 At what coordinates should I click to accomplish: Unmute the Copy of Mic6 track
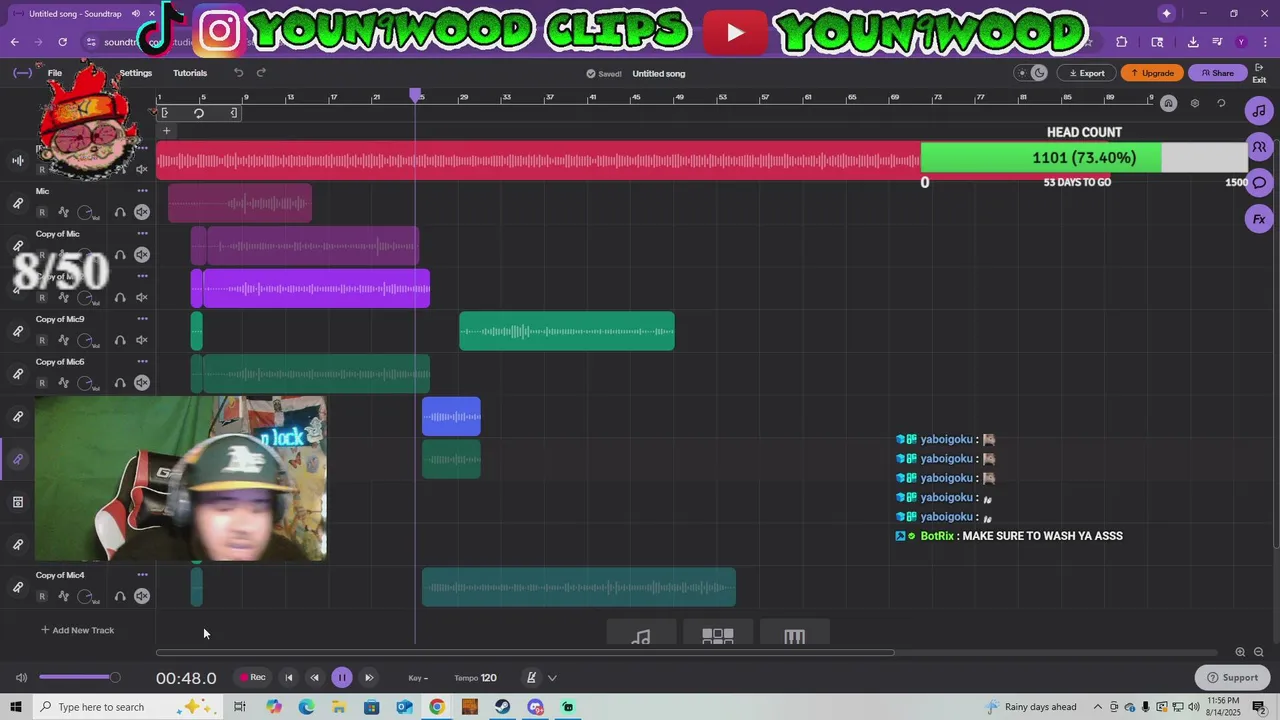(x=142, y=383)
